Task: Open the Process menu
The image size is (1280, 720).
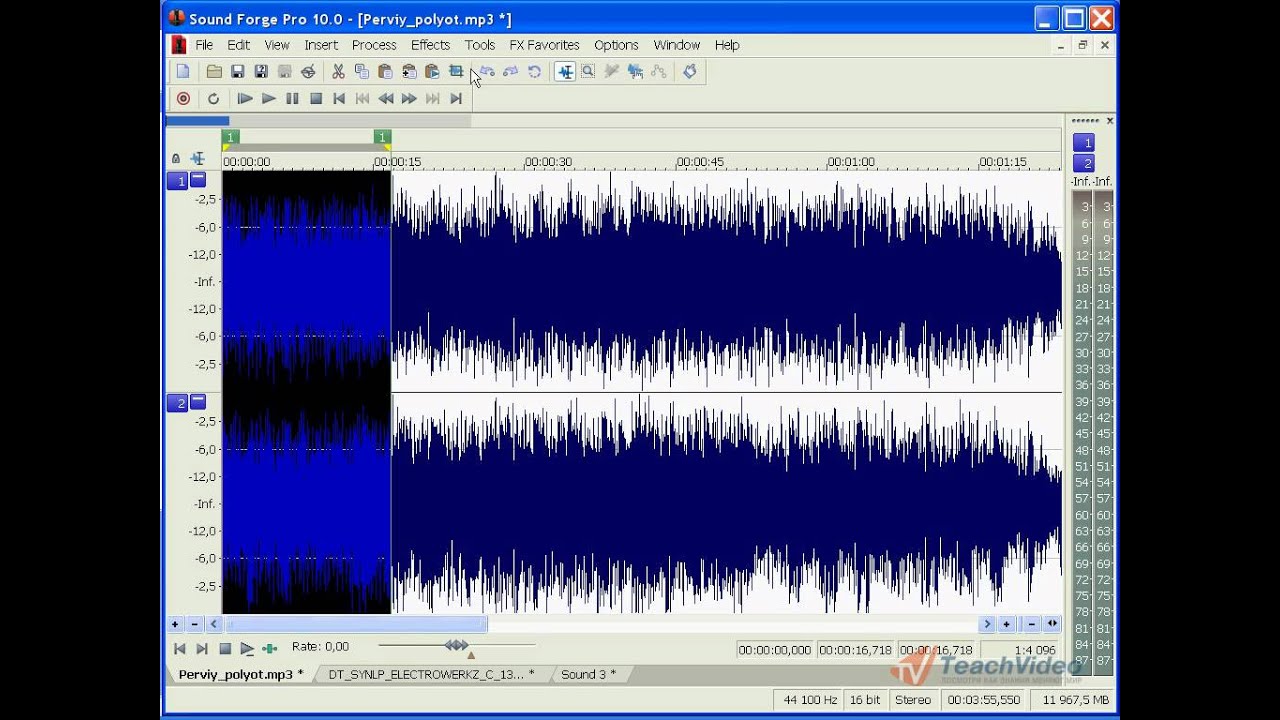Action: coord(374,45)
